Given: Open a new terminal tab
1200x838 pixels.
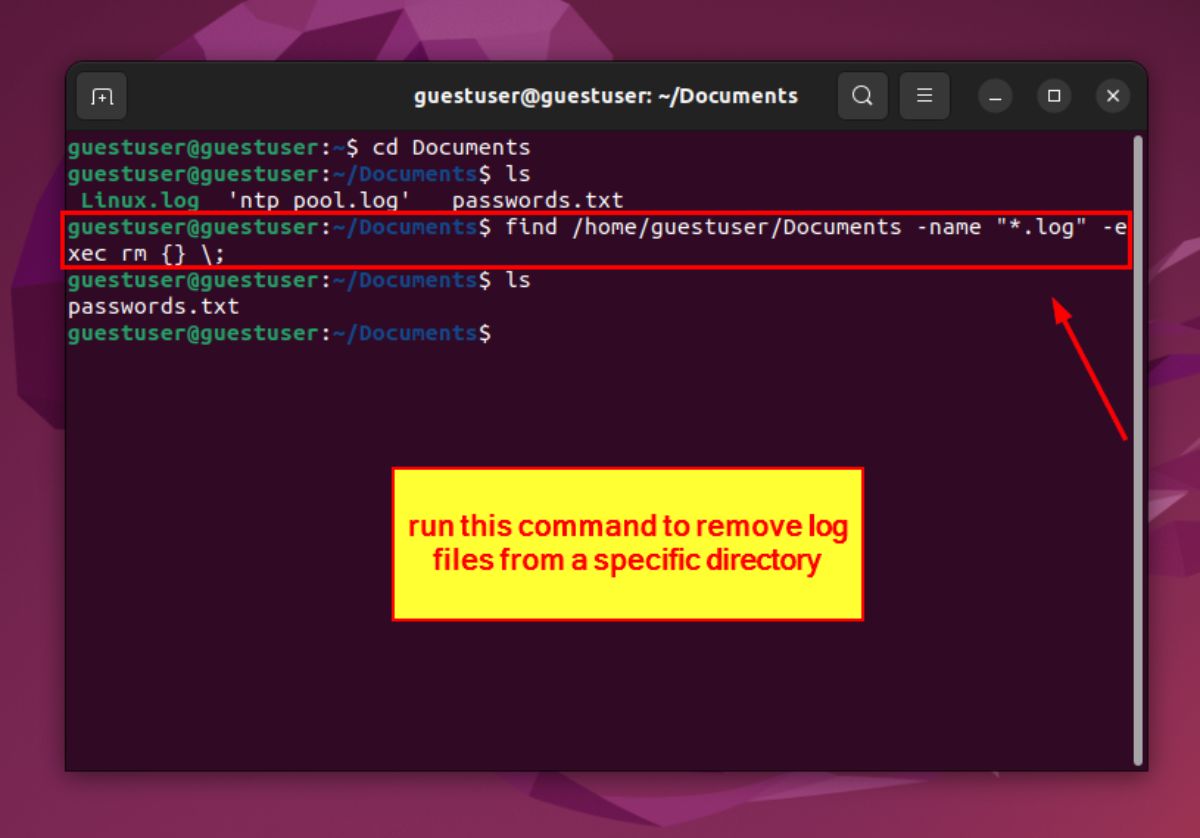Looking at the screenshot, I should coord(102,97).
